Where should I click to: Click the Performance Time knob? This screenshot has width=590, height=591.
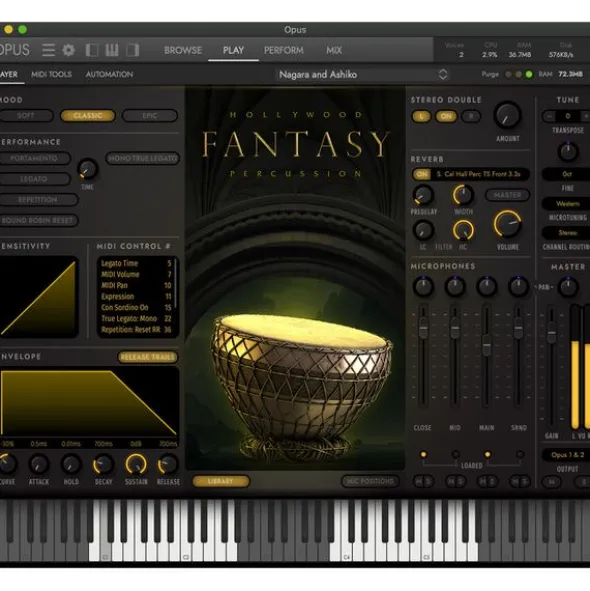point(87,169)
